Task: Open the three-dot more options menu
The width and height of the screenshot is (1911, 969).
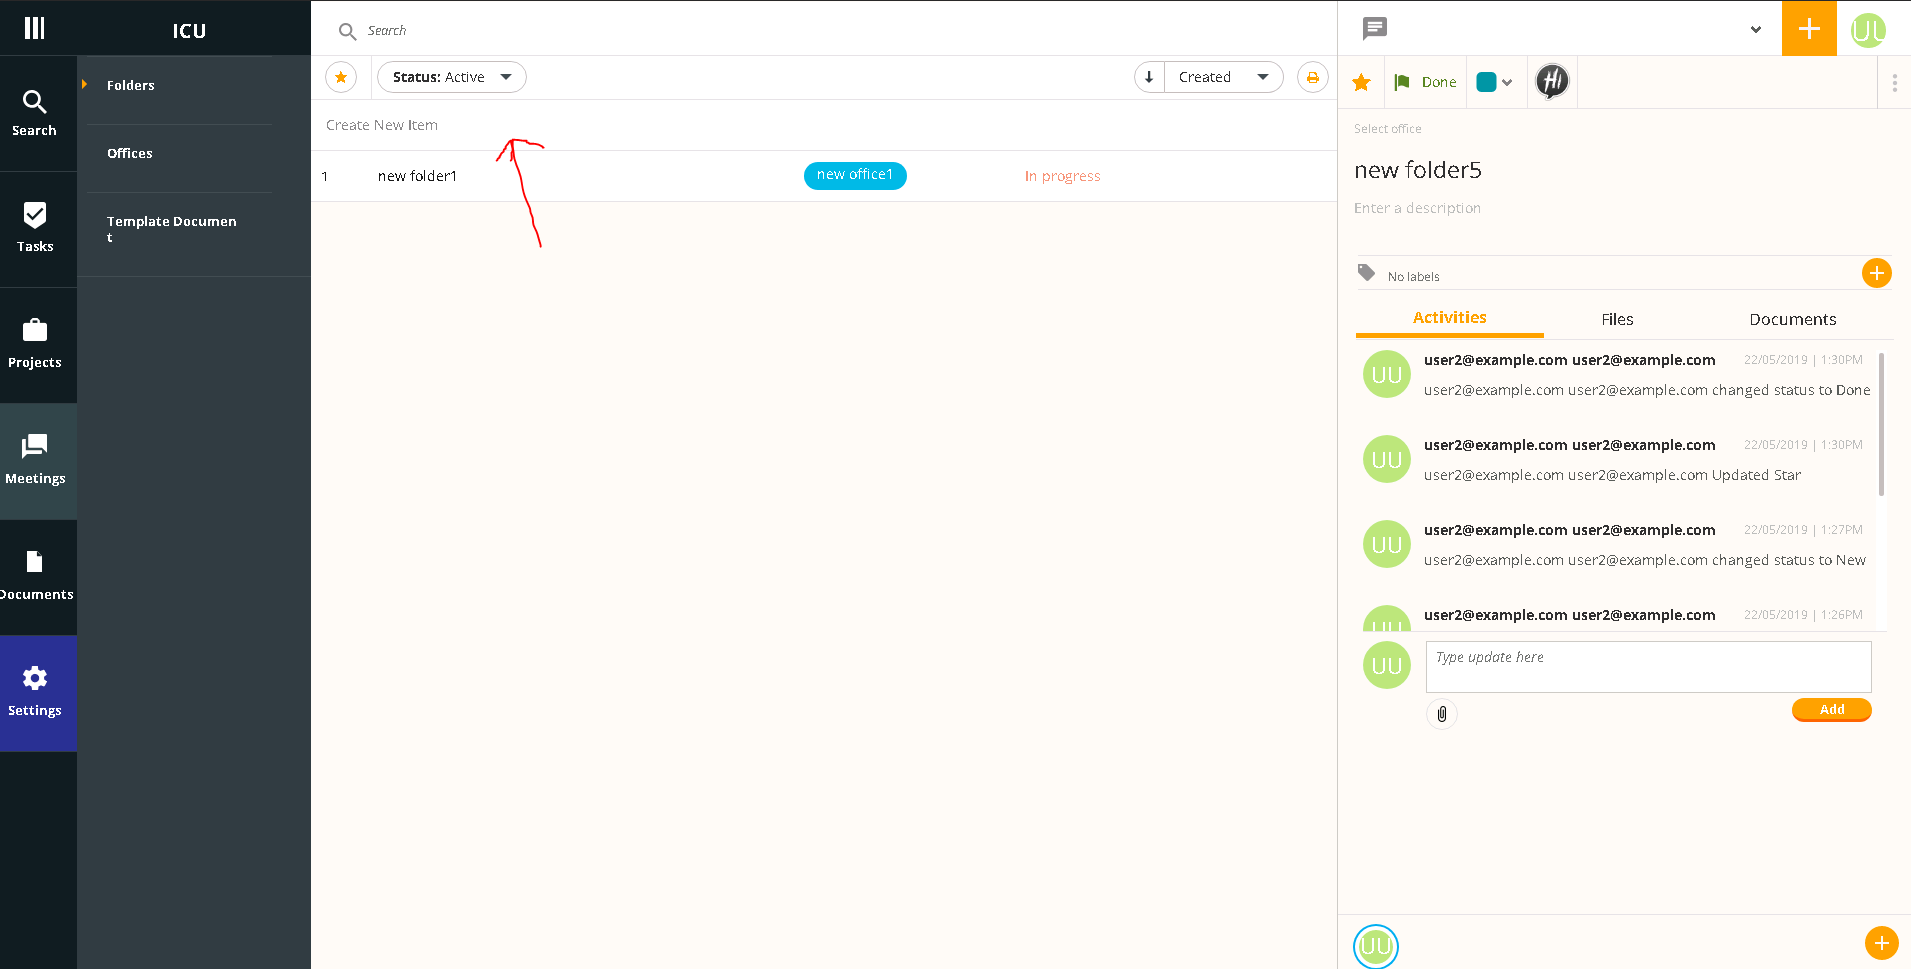Action: [1894, 83]
